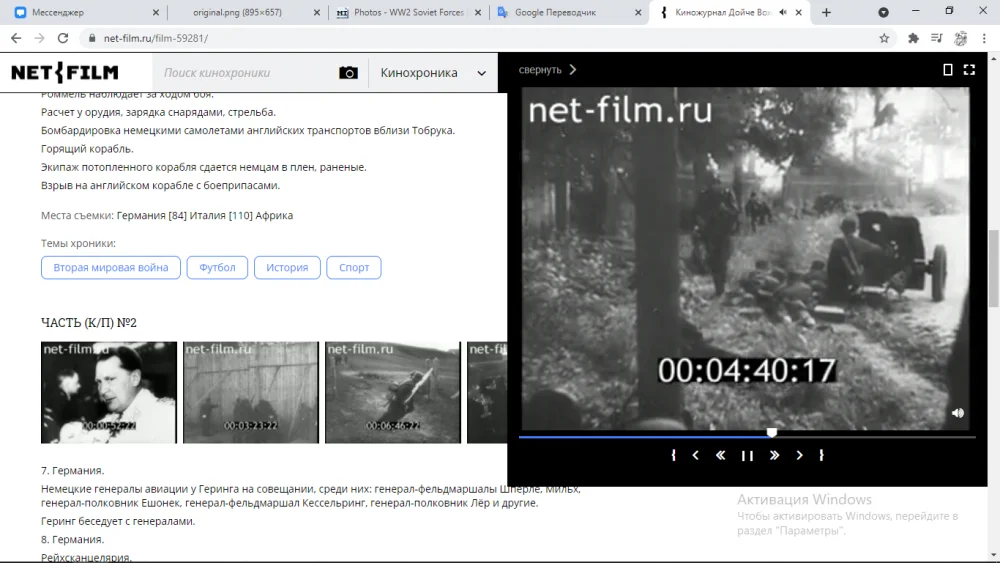View site security lock information
Screen dimensions: 1000x563
click(x=92, y=38)
